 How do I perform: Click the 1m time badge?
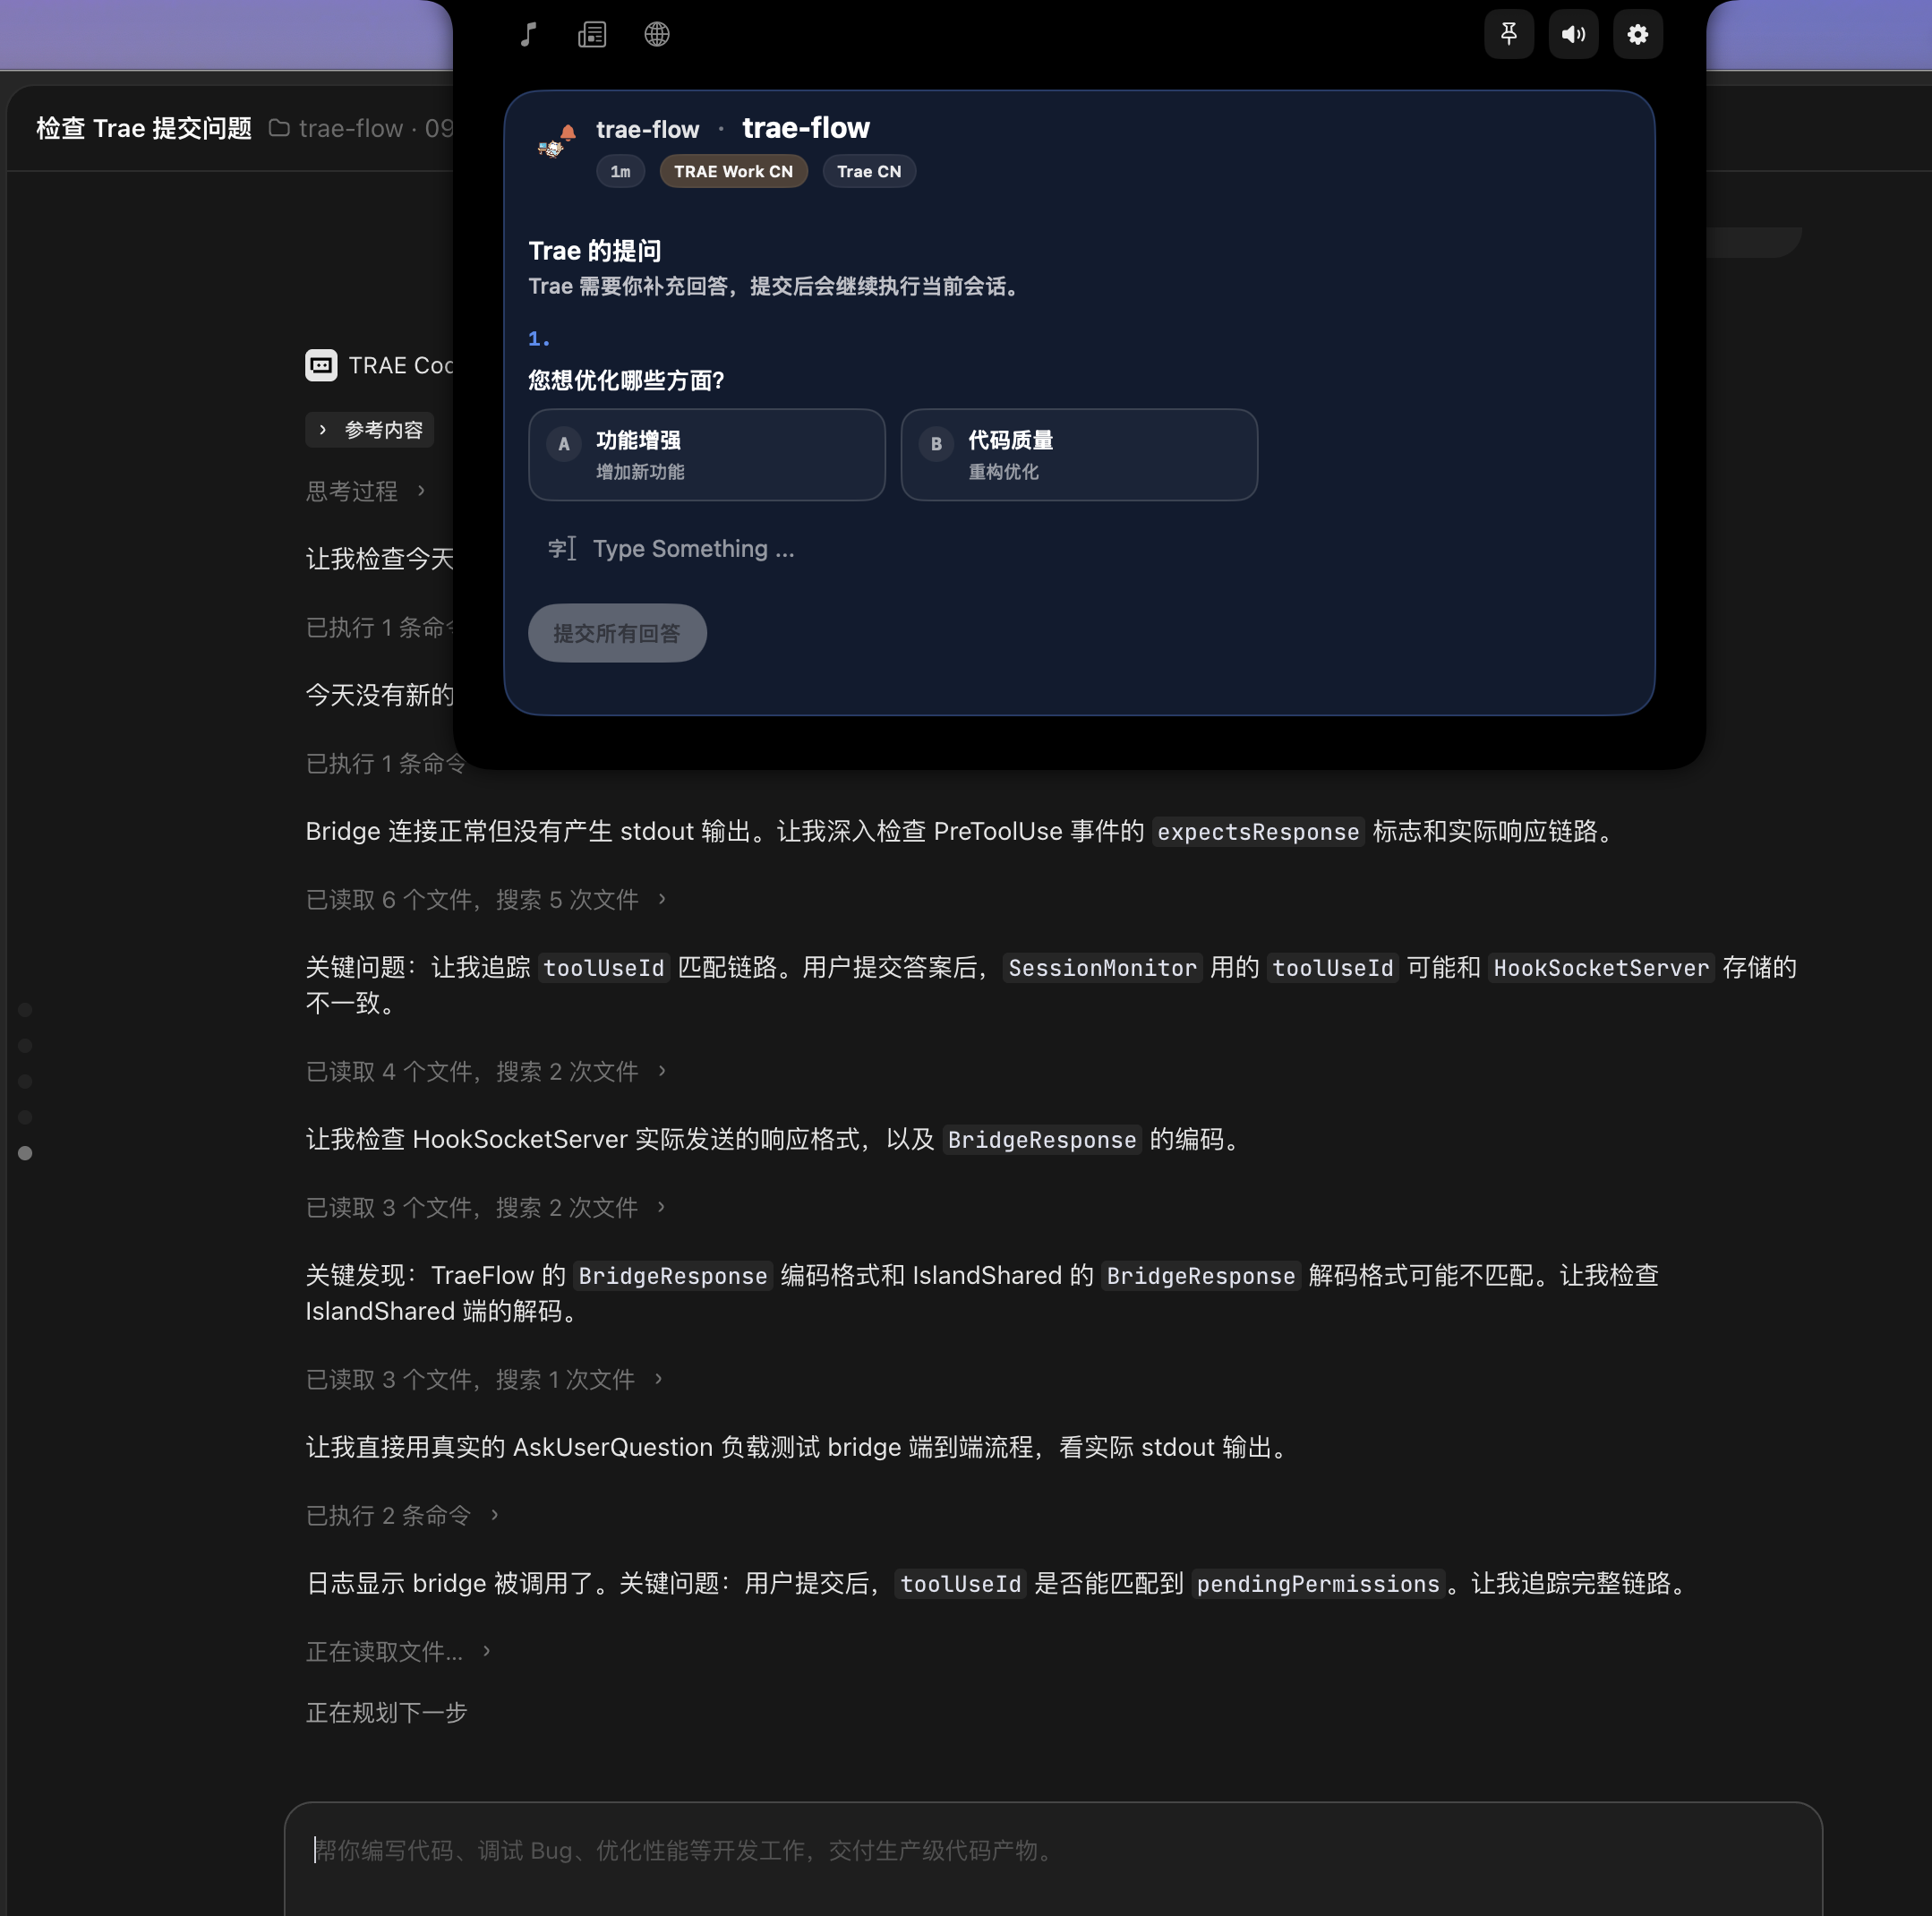(620, 171)
